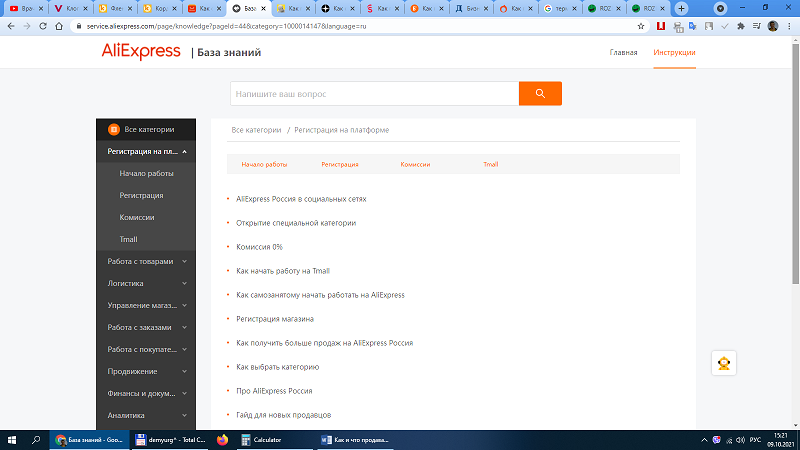The height and width of the screenshot is (450, 800).
Task: Click Все категории breadcrumb link
Action: (256, 130)
